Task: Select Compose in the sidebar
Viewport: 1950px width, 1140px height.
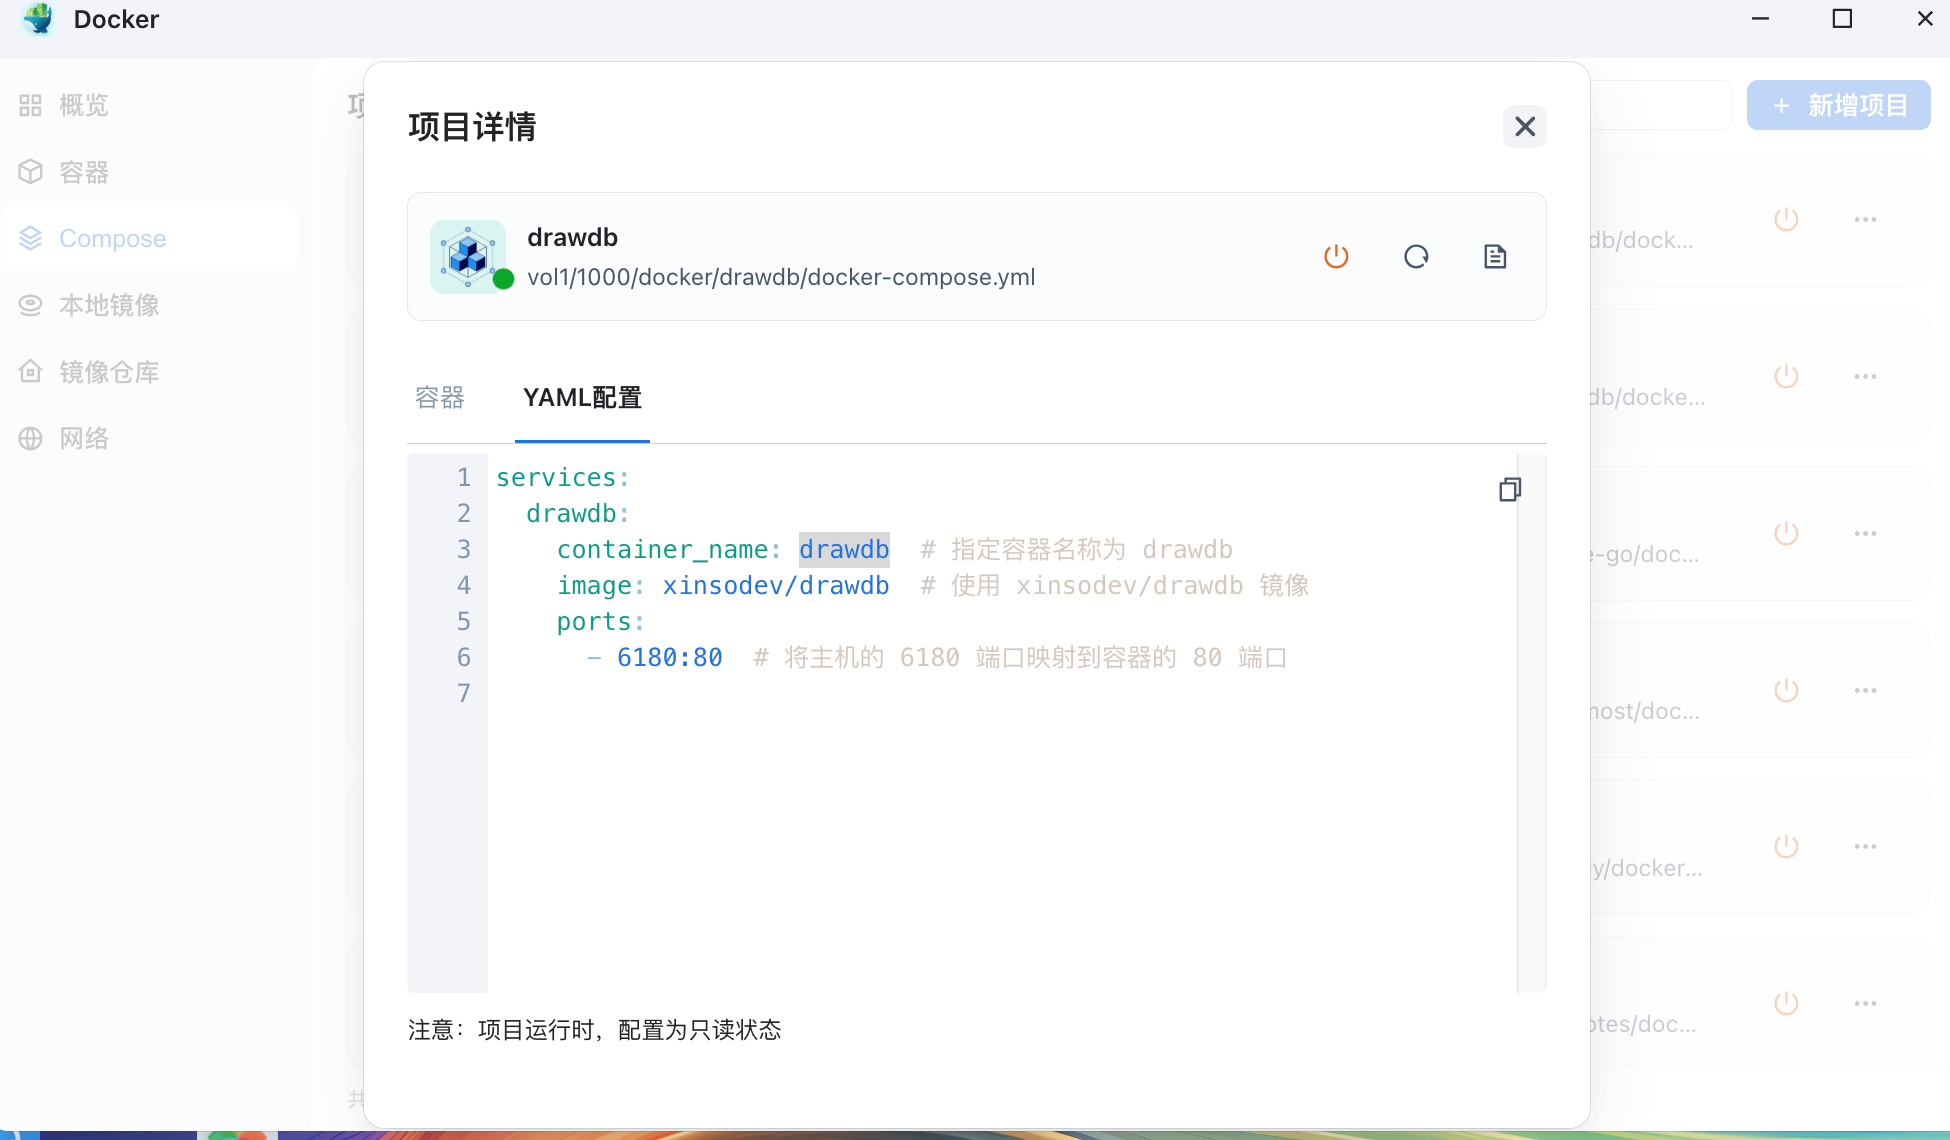Action: (112, 238)
